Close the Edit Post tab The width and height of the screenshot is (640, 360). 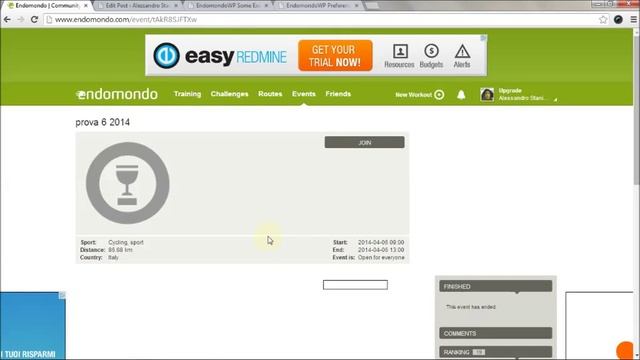(x=176, y=6)
